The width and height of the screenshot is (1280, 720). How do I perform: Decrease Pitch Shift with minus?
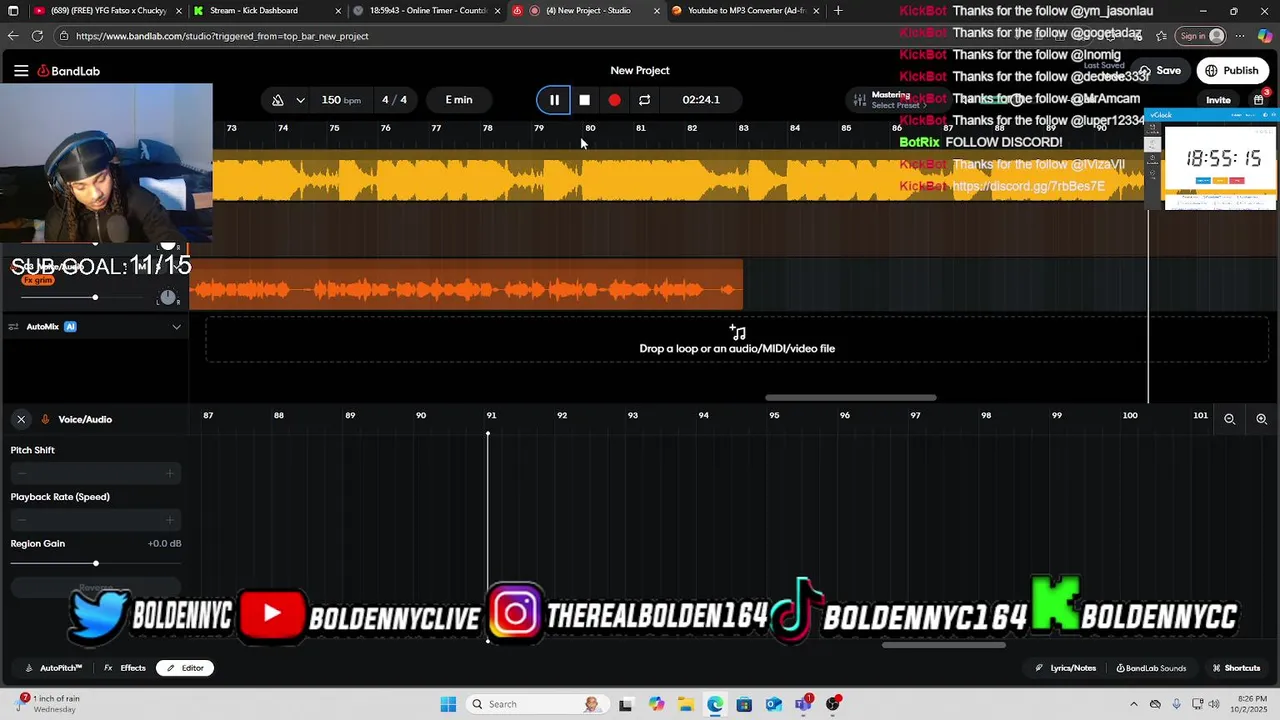click(22, 473)
